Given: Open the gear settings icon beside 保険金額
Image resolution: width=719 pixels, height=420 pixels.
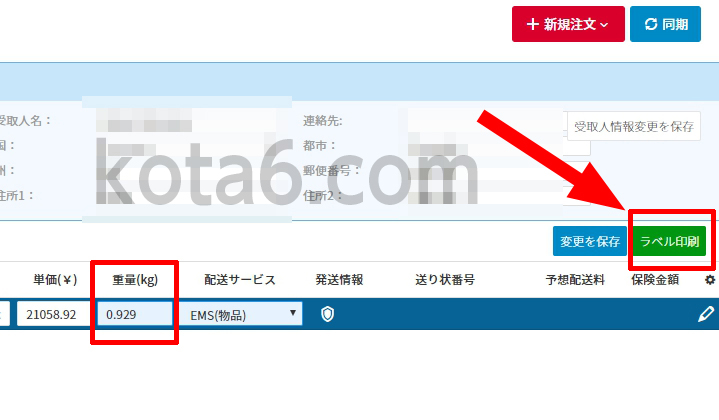Looking at the screenshot, I should coord(710,280).
